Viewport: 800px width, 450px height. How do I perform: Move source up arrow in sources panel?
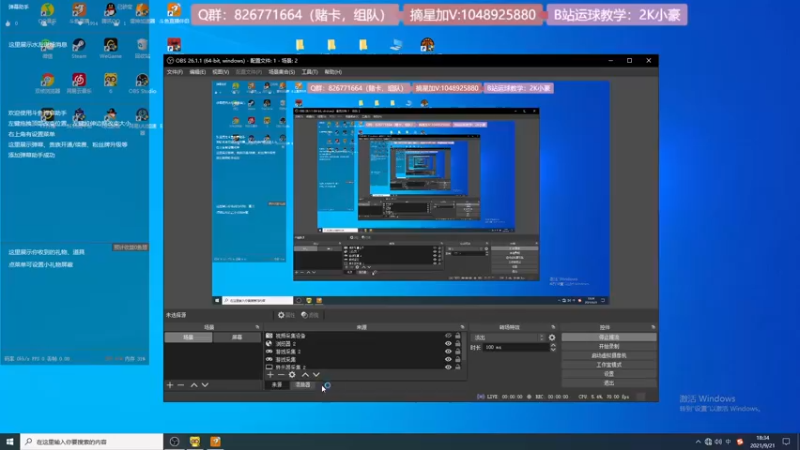305,374
